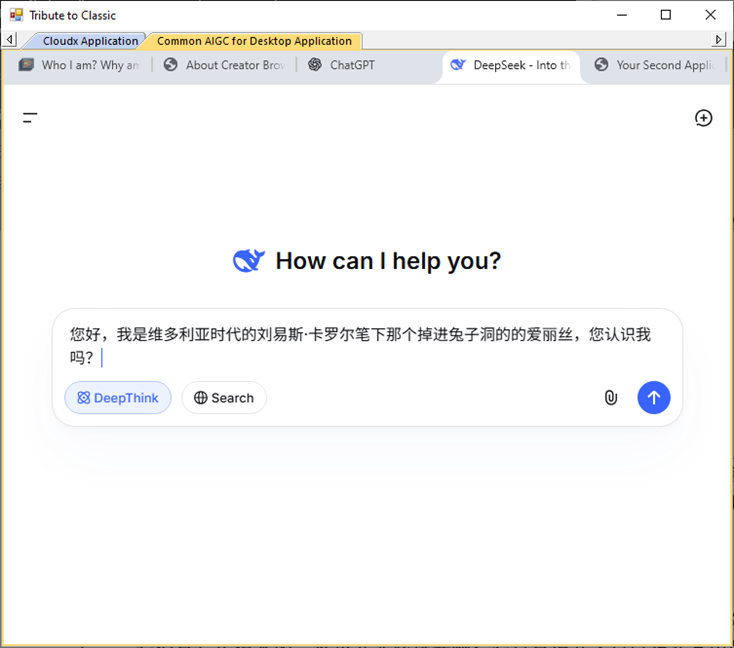Minimize the Tribute to Classic window
Image resolution: width=734 pixels, height=648 pixels.
pos(622,15)
